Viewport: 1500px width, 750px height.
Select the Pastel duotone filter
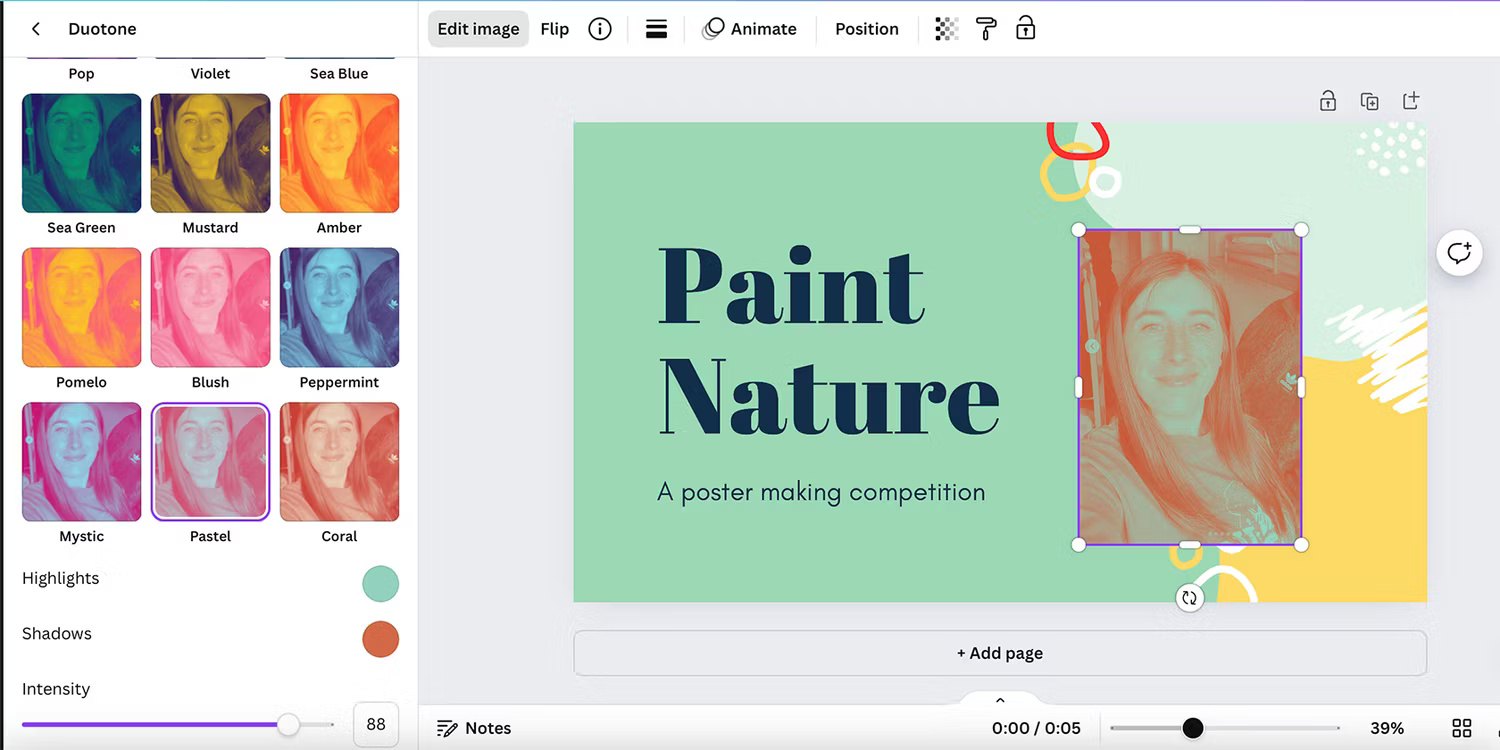coord(210,461)
